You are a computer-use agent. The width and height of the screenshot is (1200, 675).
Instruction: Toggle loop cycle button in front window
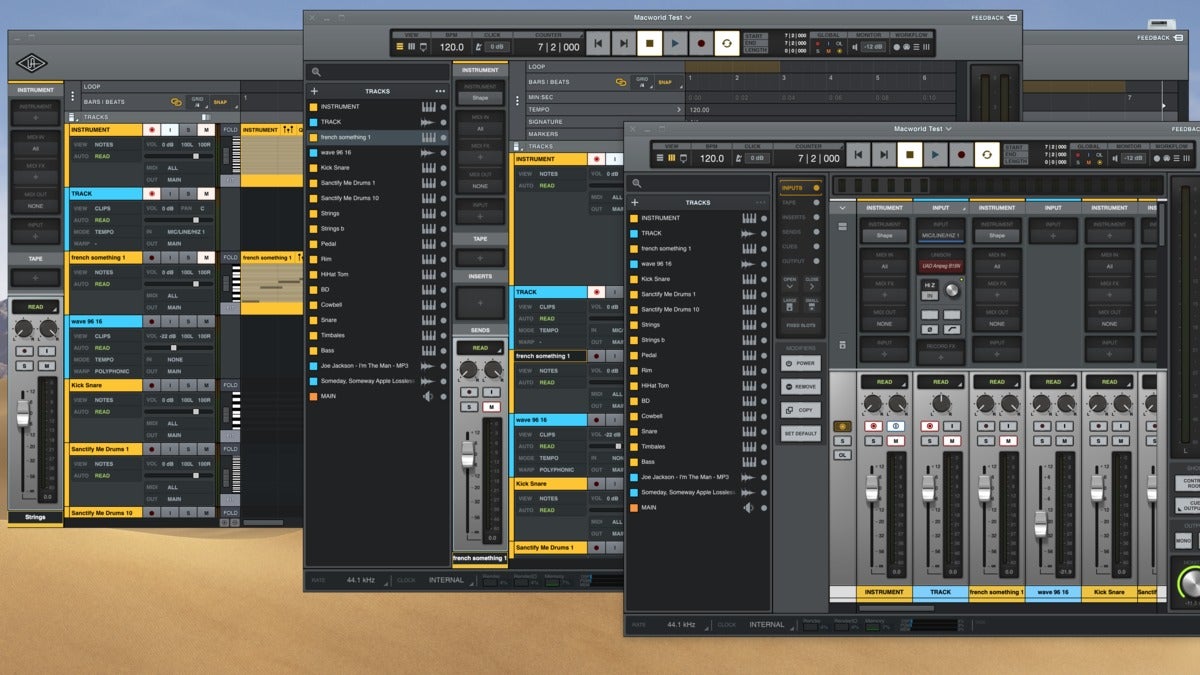tap(987, 155)
